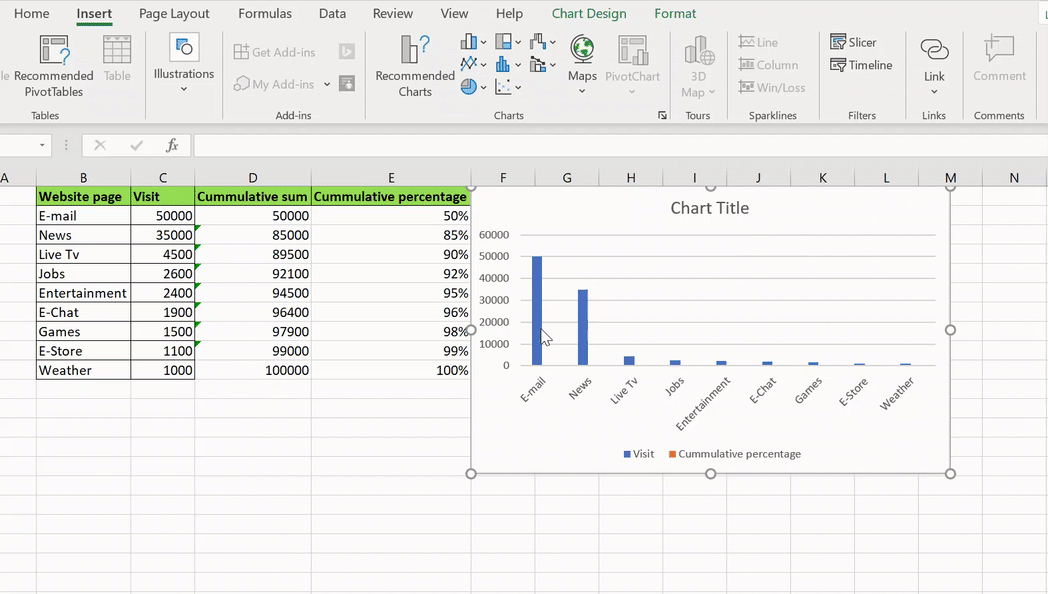Image resolution: width=1048 pixels, height=594 pixels.
Task: Expand the combo chart dropdown arrow
Action: tap(553, 65)
